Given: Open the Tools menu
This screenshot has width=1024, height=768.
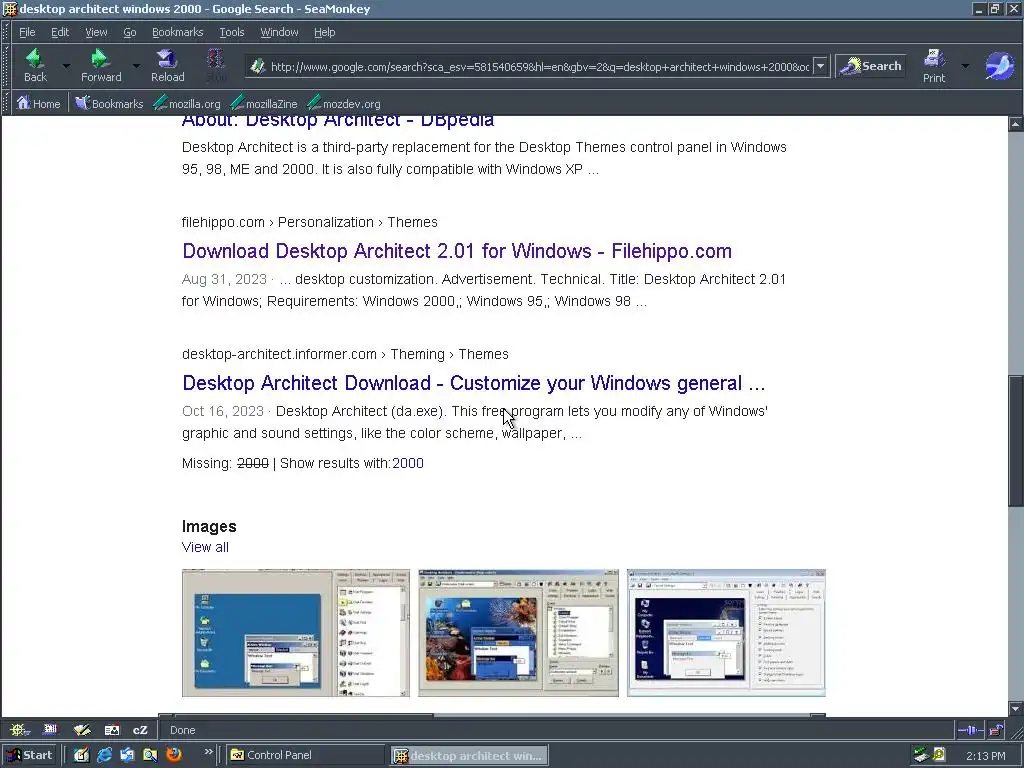Looking at the screenshot, I should (231, 32).
